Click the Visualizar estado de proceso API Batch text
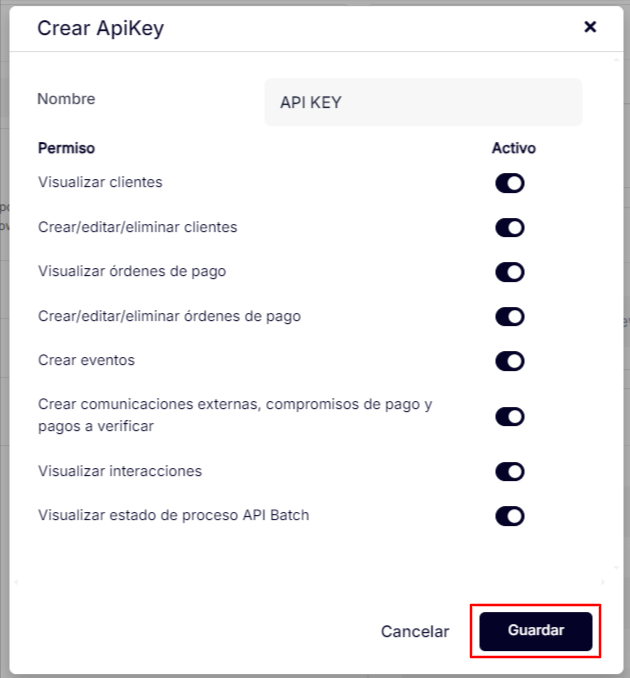 point(174,516)
